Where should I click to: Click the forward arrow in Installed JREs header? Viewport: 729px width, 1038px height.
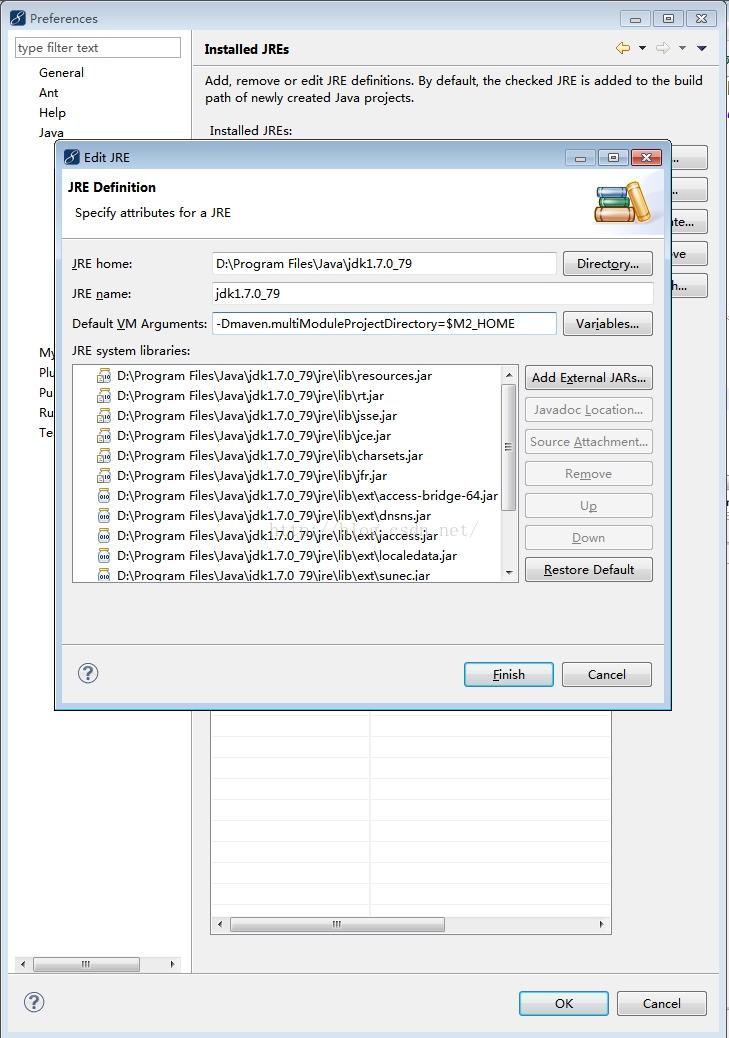click(x=663, y=48)
